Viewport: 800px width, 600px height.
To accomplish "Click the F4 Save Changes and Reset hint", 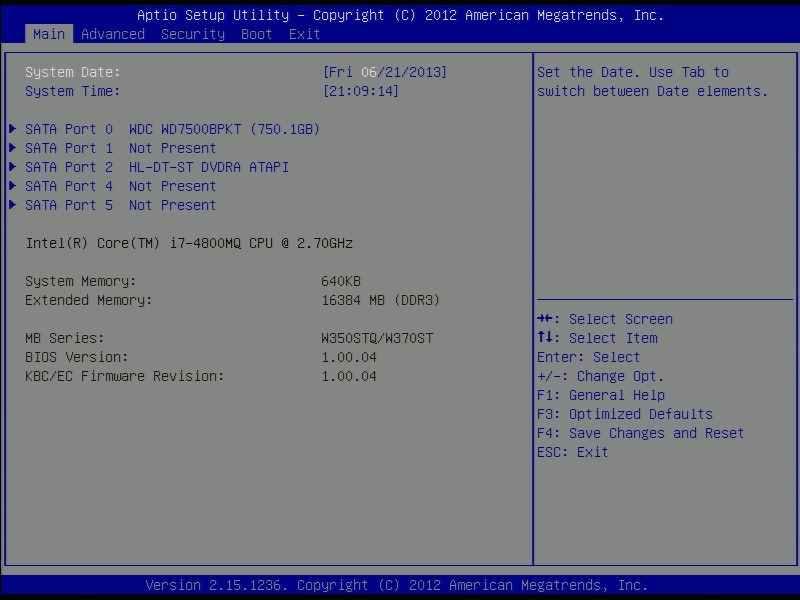I will point(640,433).
